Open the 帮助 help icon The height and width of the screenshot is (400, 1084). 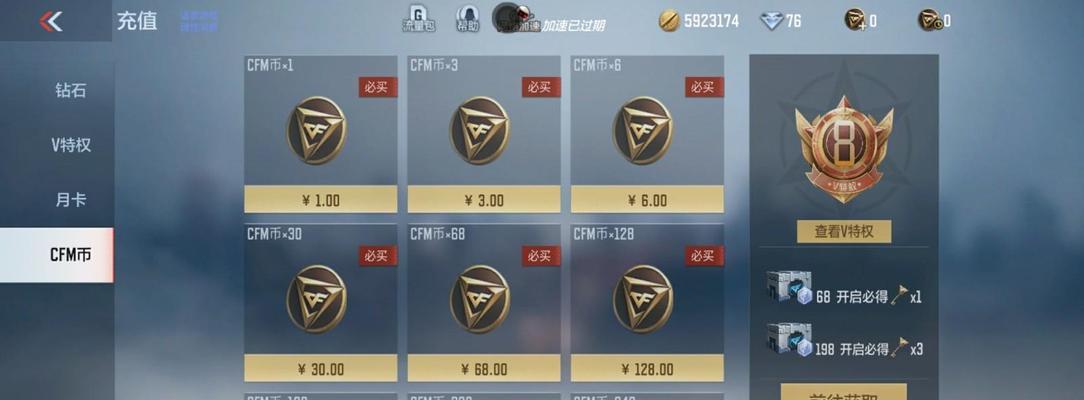click(x=467, y=19)
